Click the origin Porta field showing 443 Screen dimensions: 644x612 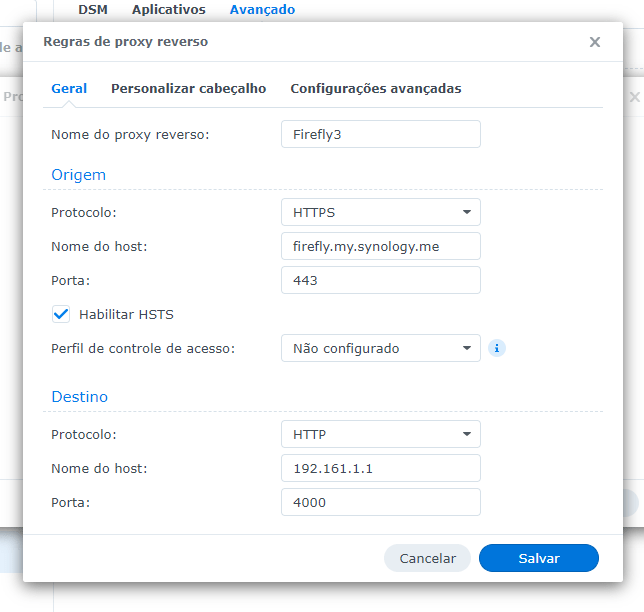pyautogui.click(x=380, y=280)
